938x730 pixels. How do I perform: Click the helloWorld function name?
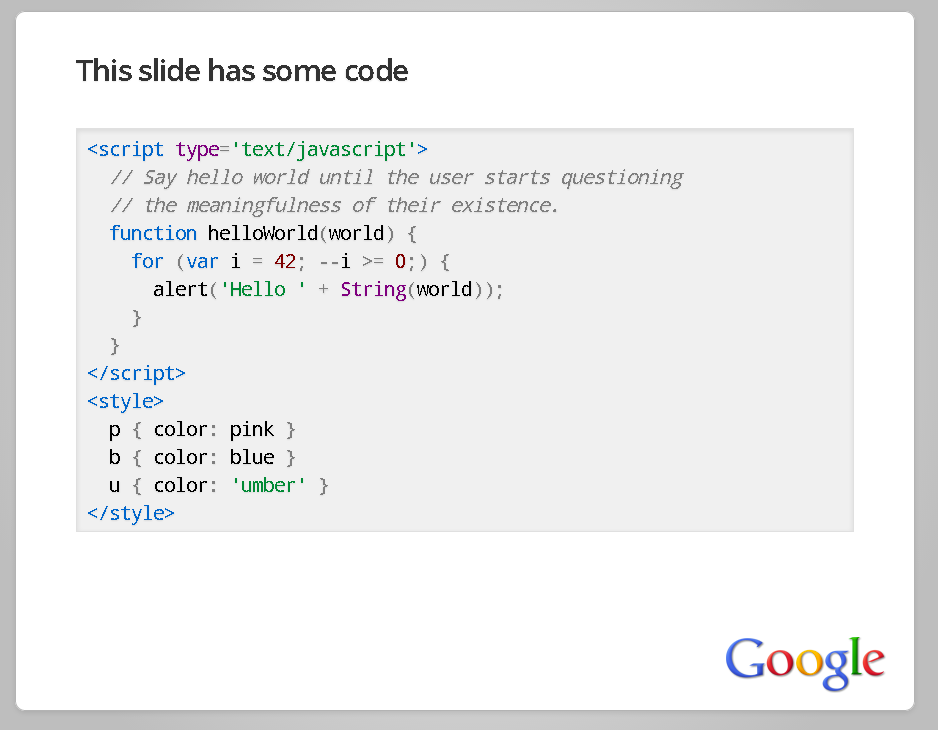[263, 233]
